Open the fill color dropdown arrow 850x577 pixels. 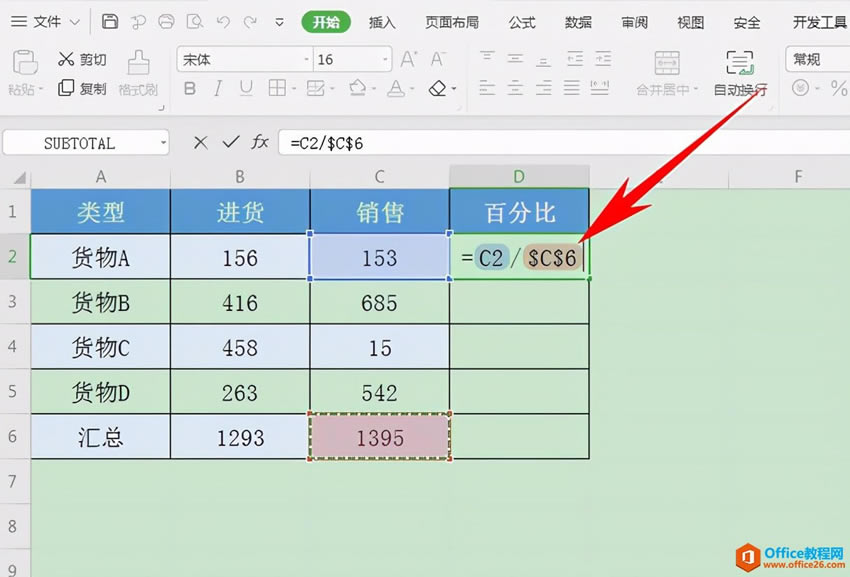coord(374,88)
